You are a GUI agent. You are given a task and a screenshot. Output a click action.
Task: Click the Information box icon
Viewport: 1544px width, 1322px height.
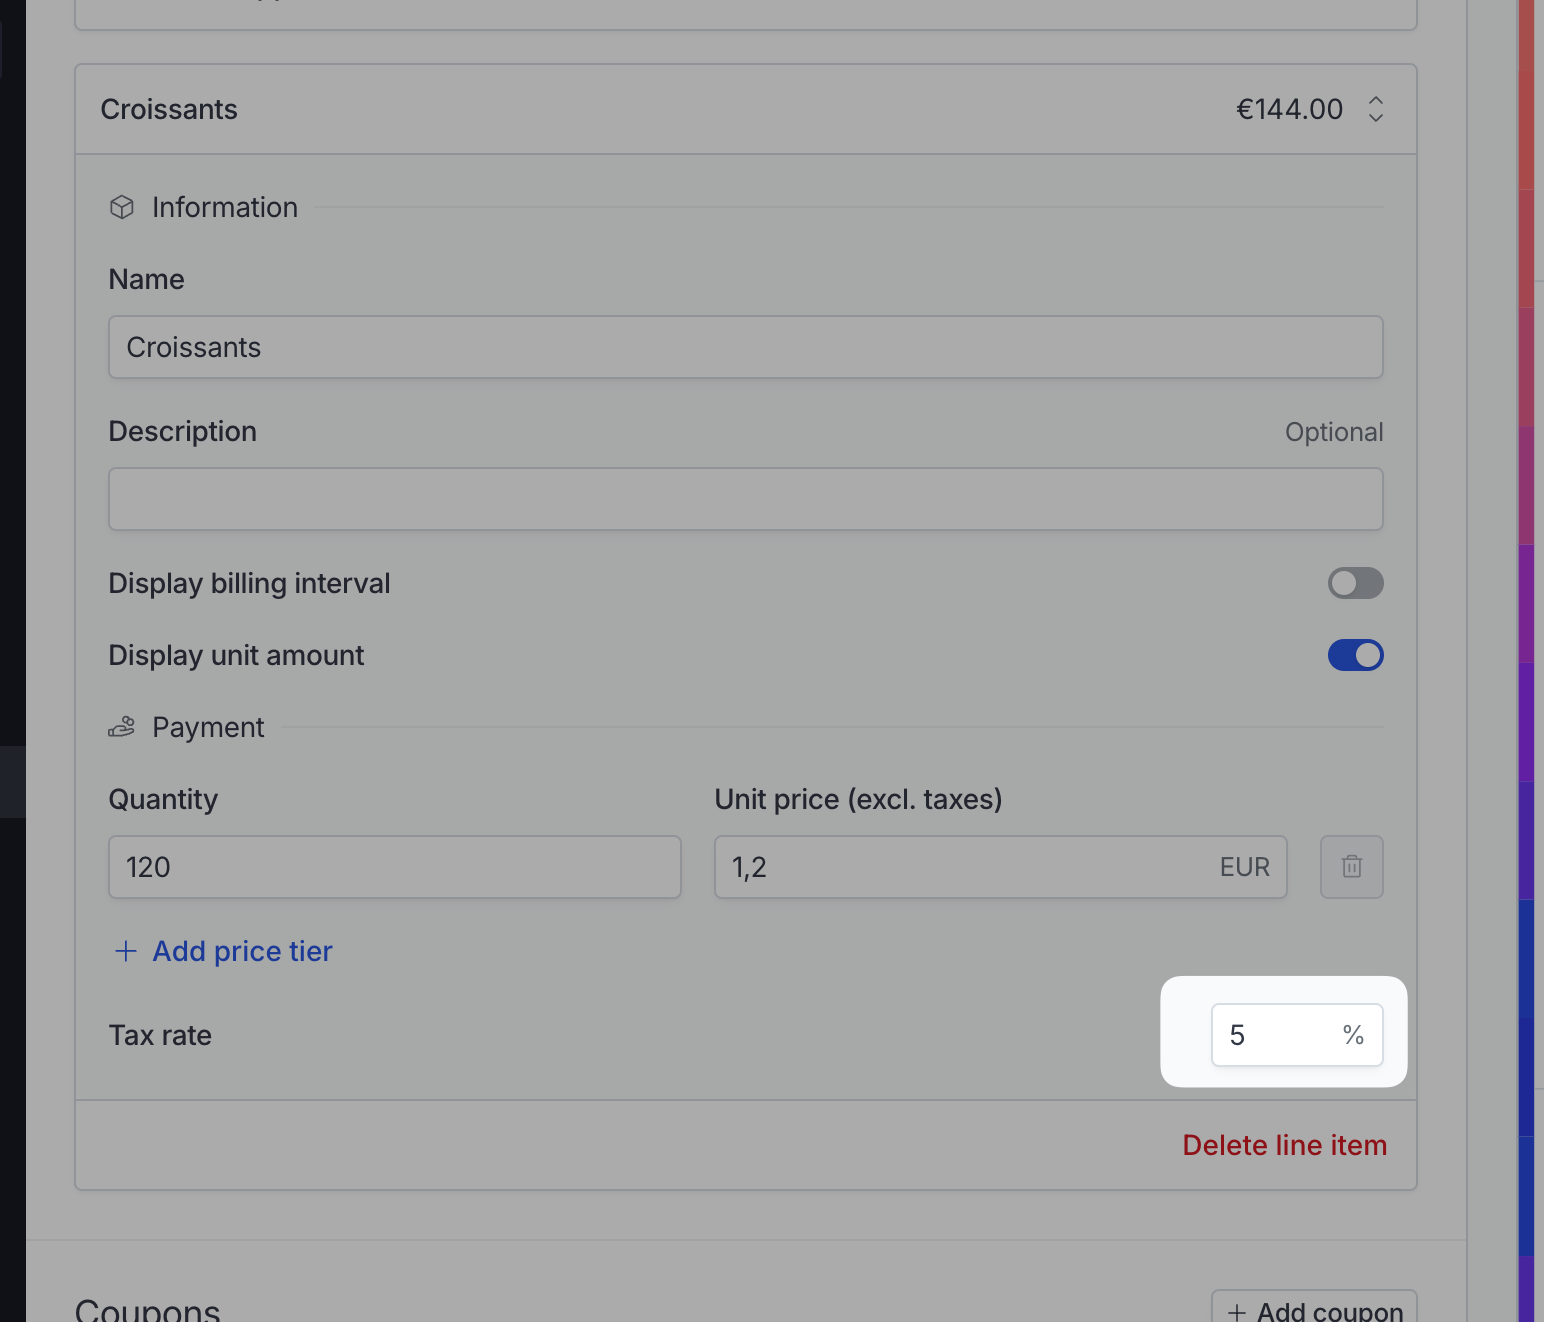(122, 207)
